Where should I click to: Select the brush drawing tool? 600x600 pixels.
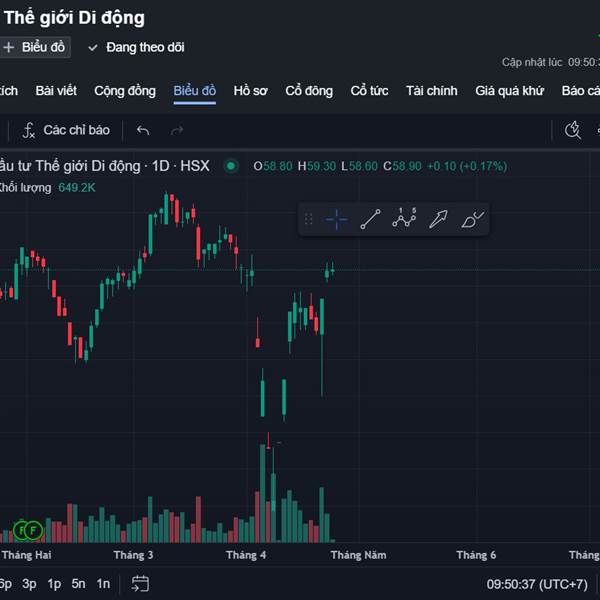pyautogui.click(x=473, y=220)
